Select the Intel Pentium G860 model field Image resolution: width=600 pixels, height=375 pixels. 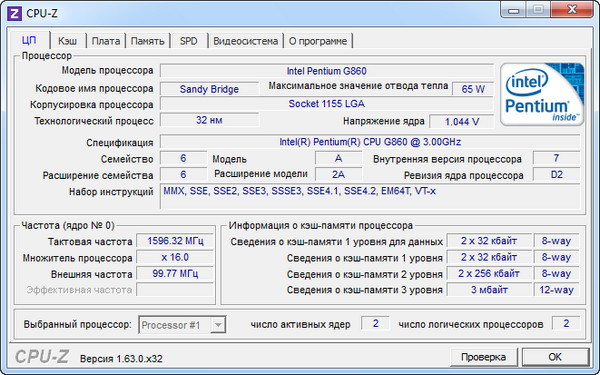pos(327,71)
